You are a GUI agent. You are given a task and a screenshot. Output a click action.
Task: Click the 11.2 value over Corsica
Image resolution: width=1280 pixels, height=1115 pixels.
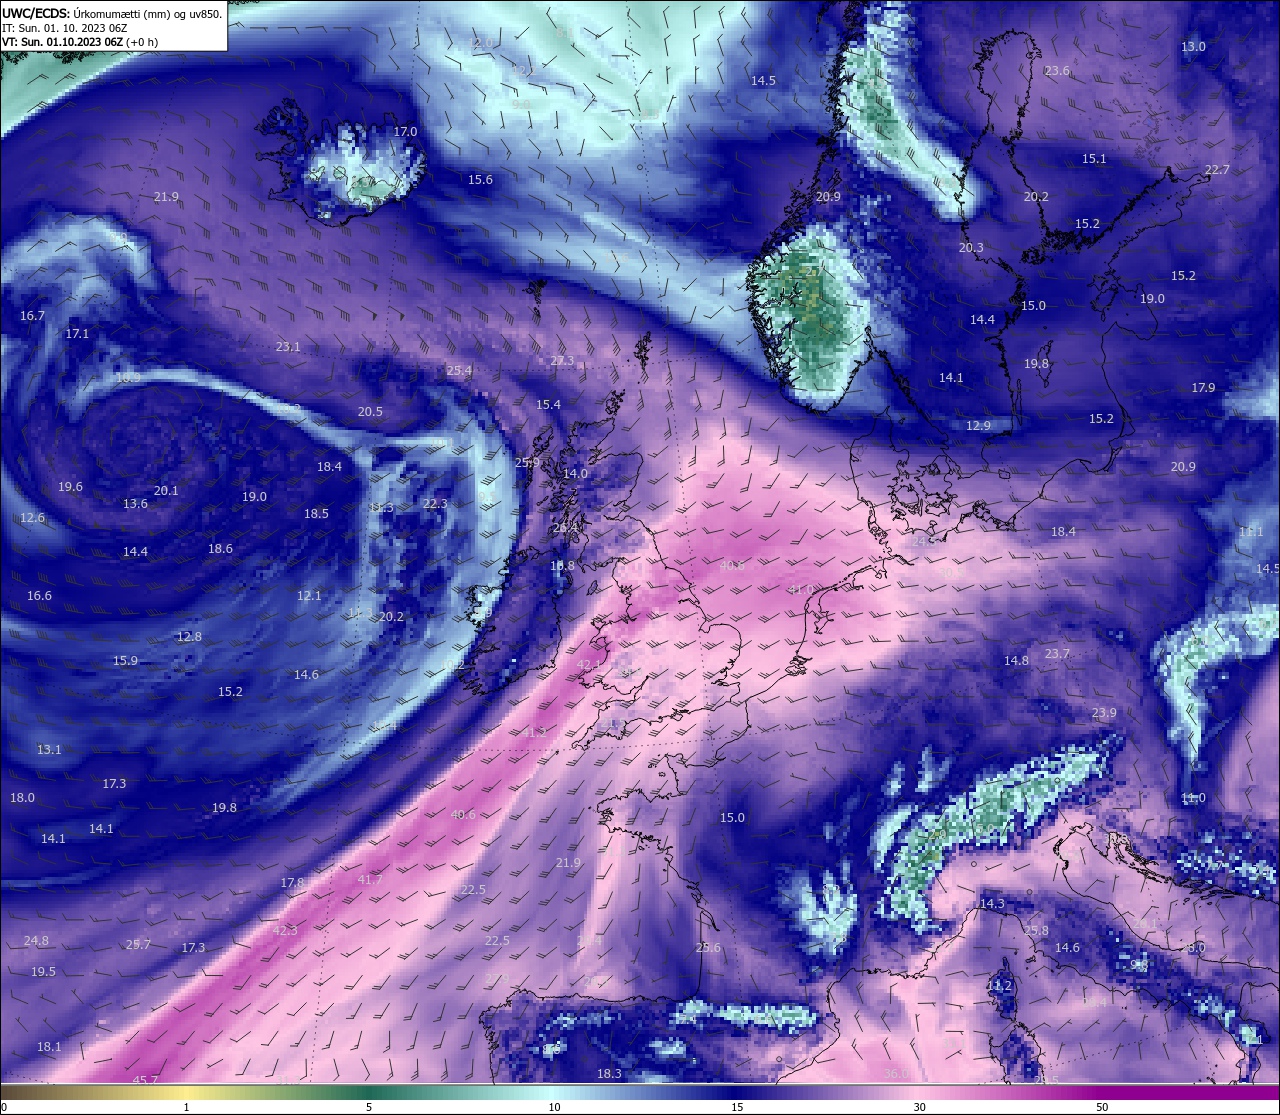999,986
